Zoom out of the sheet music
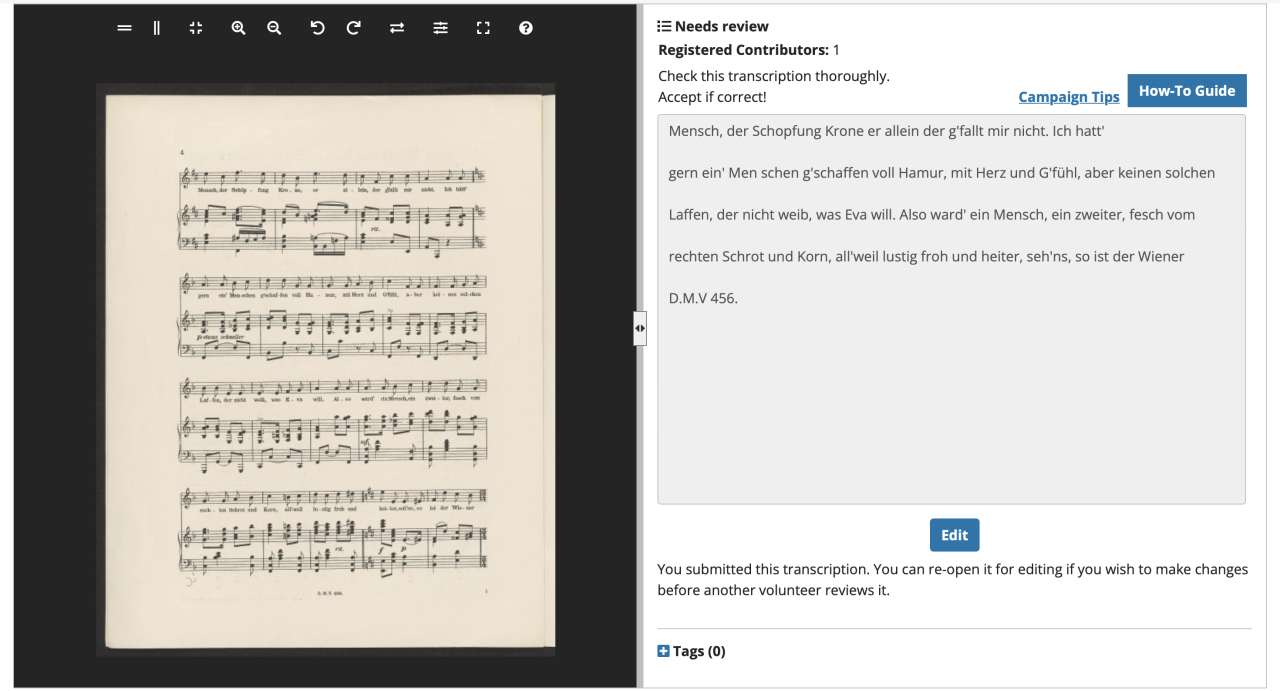 [274, 28]
